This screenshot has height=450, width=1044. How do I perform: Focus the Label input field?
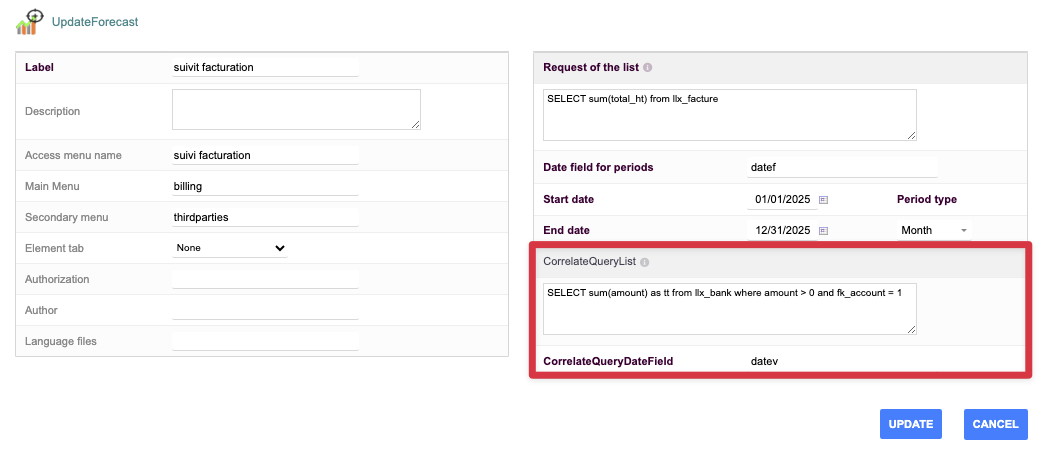pos(265,67)
